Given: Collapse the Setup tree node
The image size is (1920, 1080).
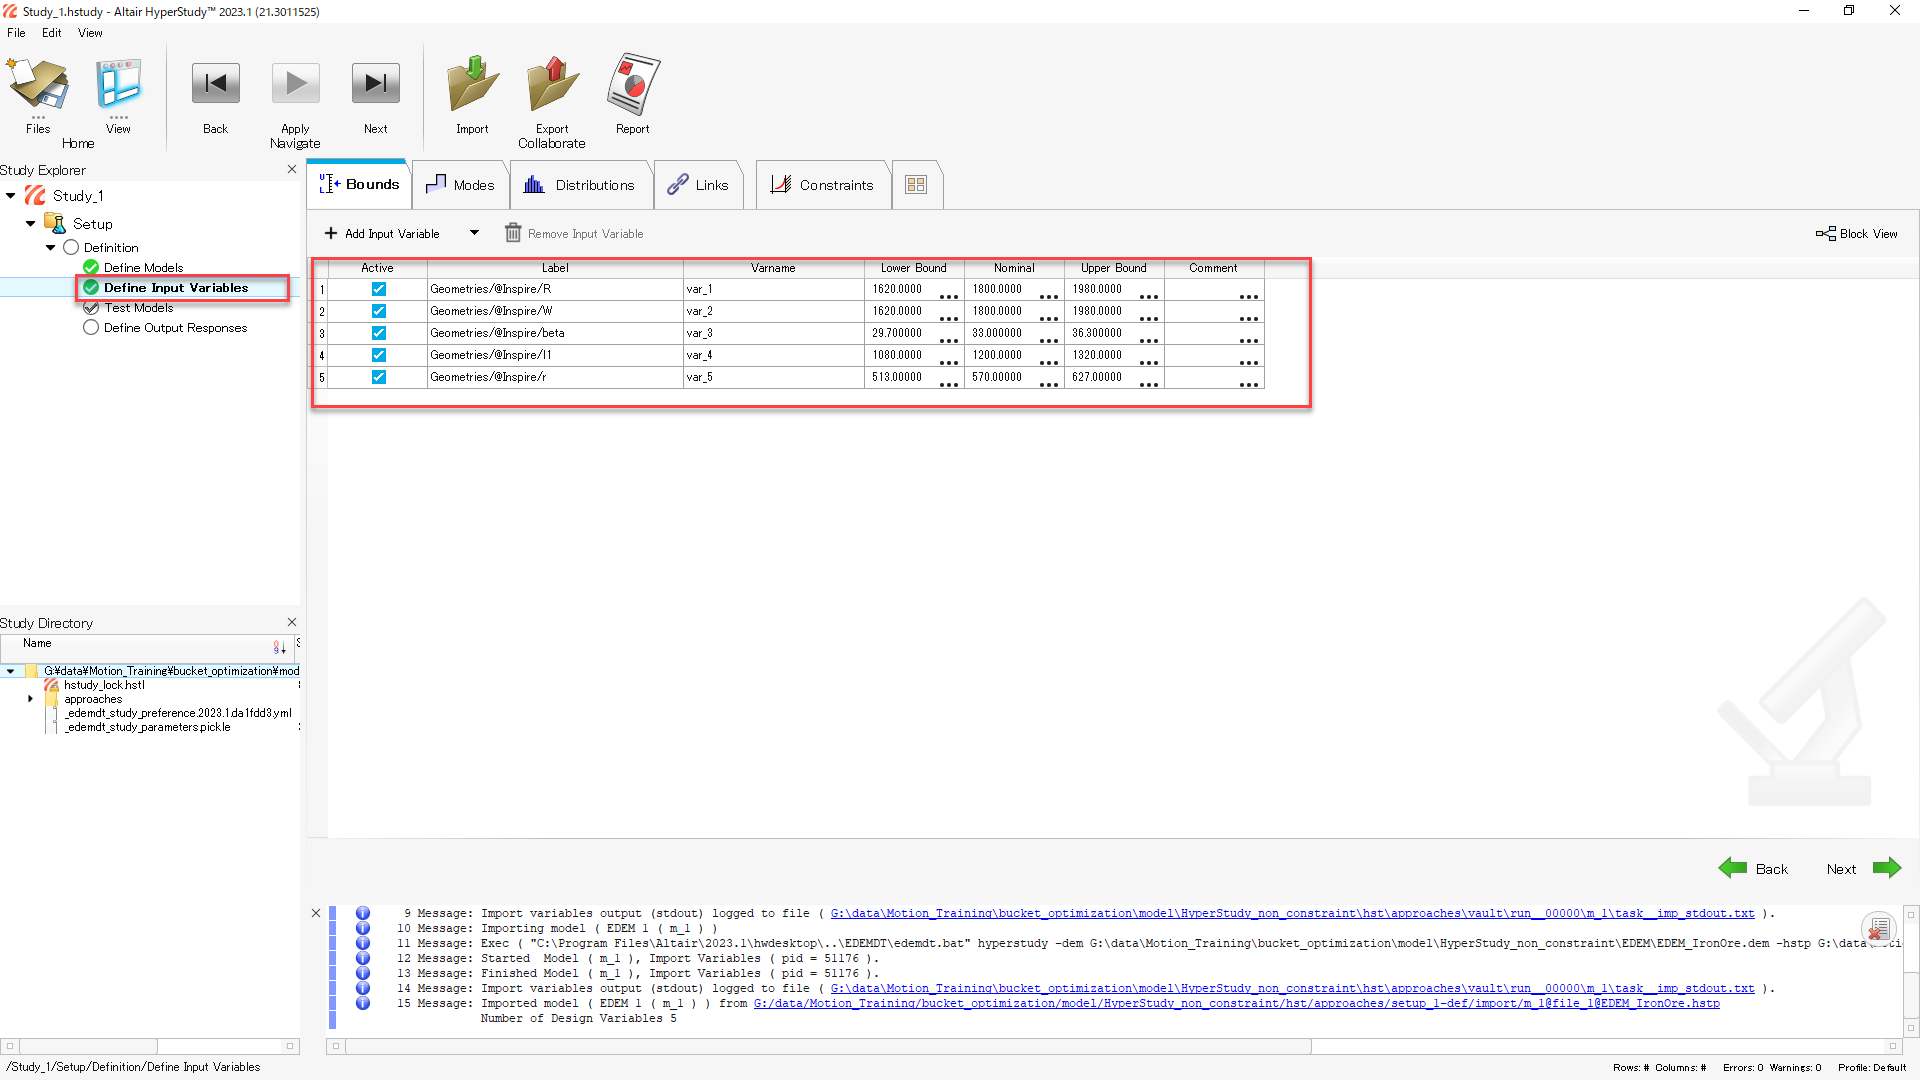Looking at the screenshot, I should 30,224.
